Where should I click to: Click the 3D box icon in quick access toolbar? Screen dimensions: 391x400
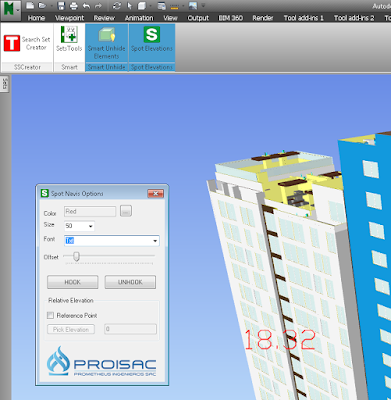(x=142, y=6)
